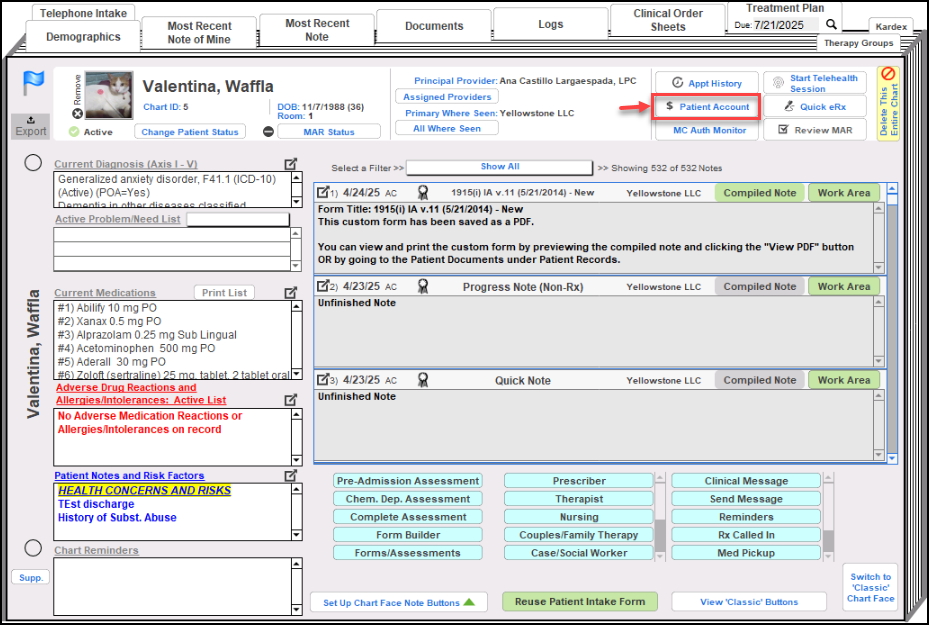Open the Clinical Order Sheets tab
This screenshot has height=625, width=929.
pyautogui.click(x=668, y=20)
